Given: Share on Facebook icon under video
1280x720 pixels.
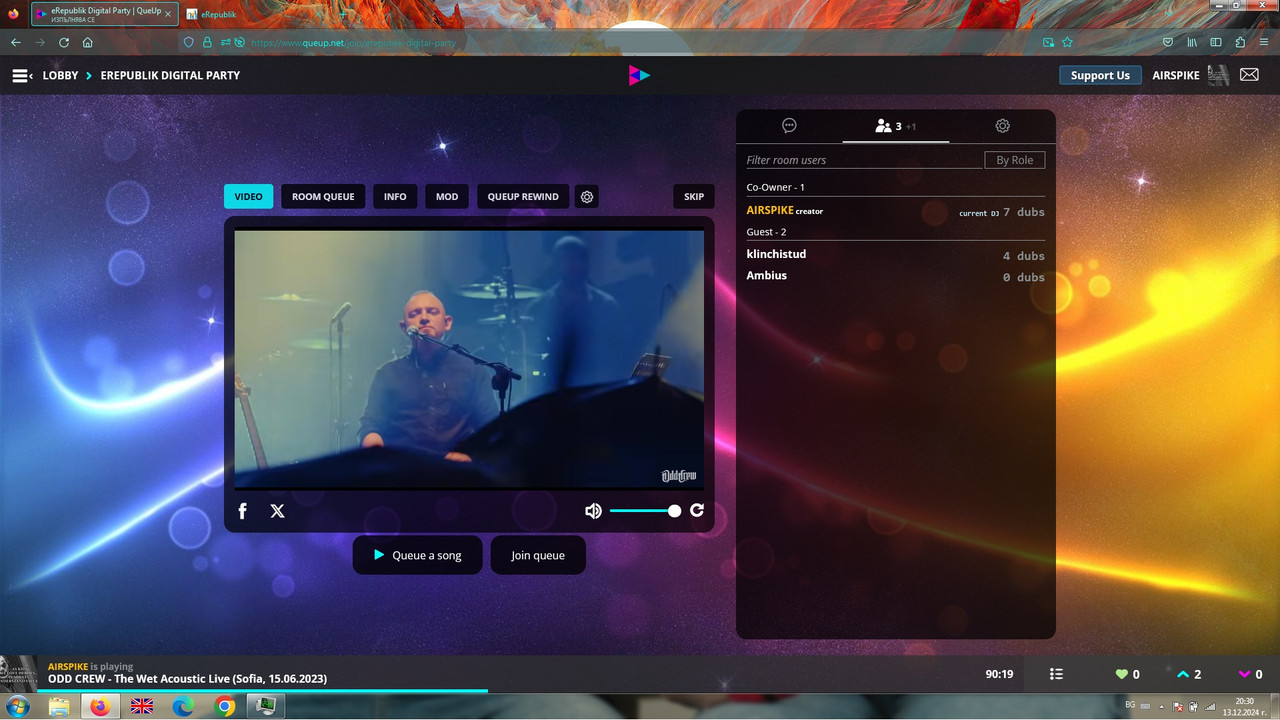Looking at the screenshot, I should pyautogui.click(x=242, y=511).
